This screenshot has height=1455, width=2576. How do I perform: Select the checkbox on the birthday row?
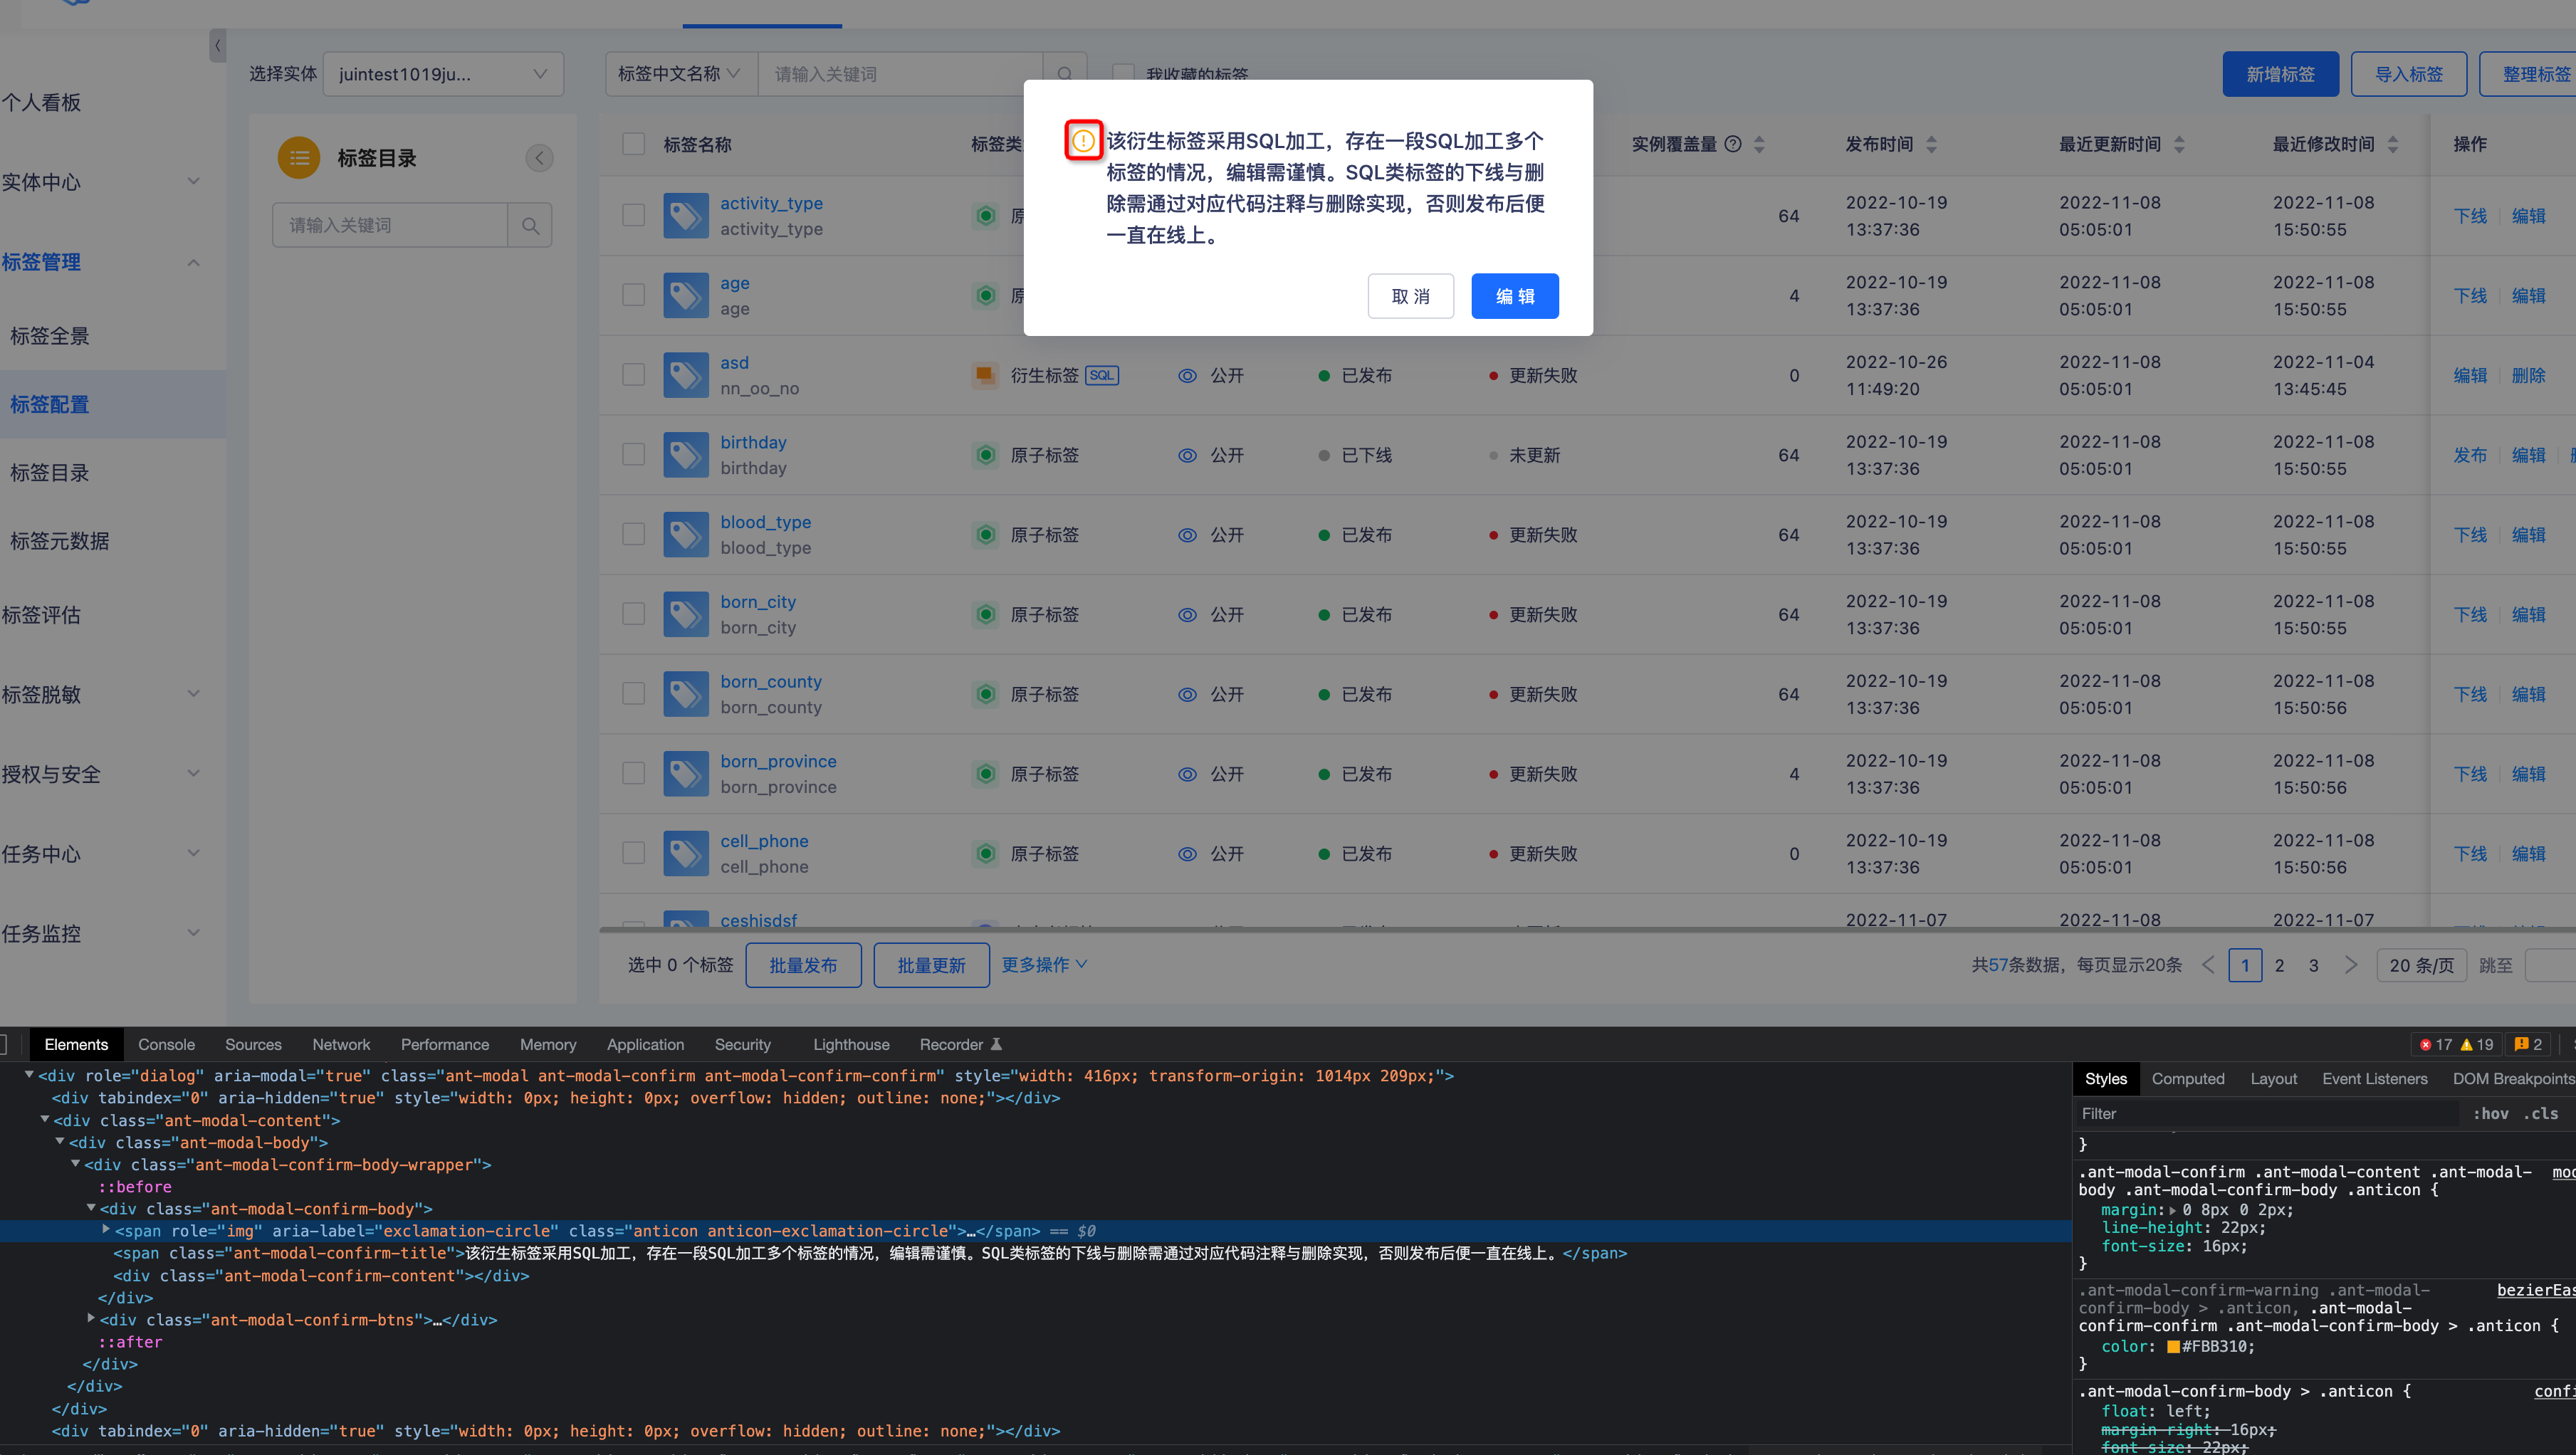[x=633, y=454]
